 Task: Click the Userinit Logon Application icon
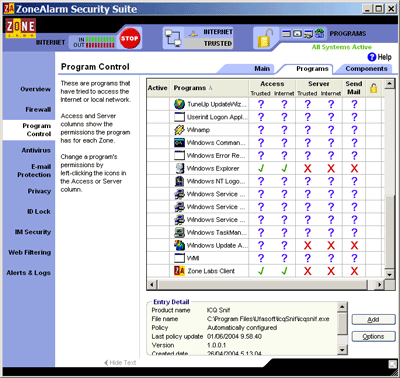(179, 117)
